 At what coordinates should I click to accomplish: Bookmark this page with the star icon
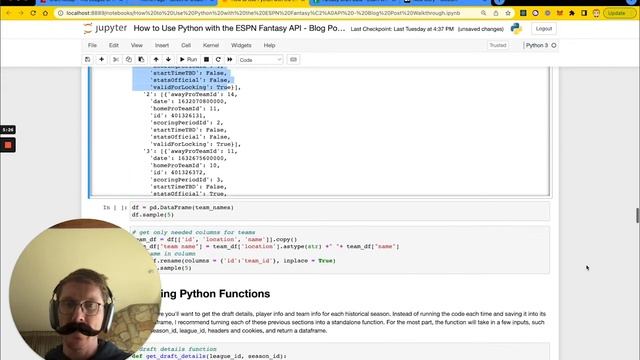coord(508,13)
